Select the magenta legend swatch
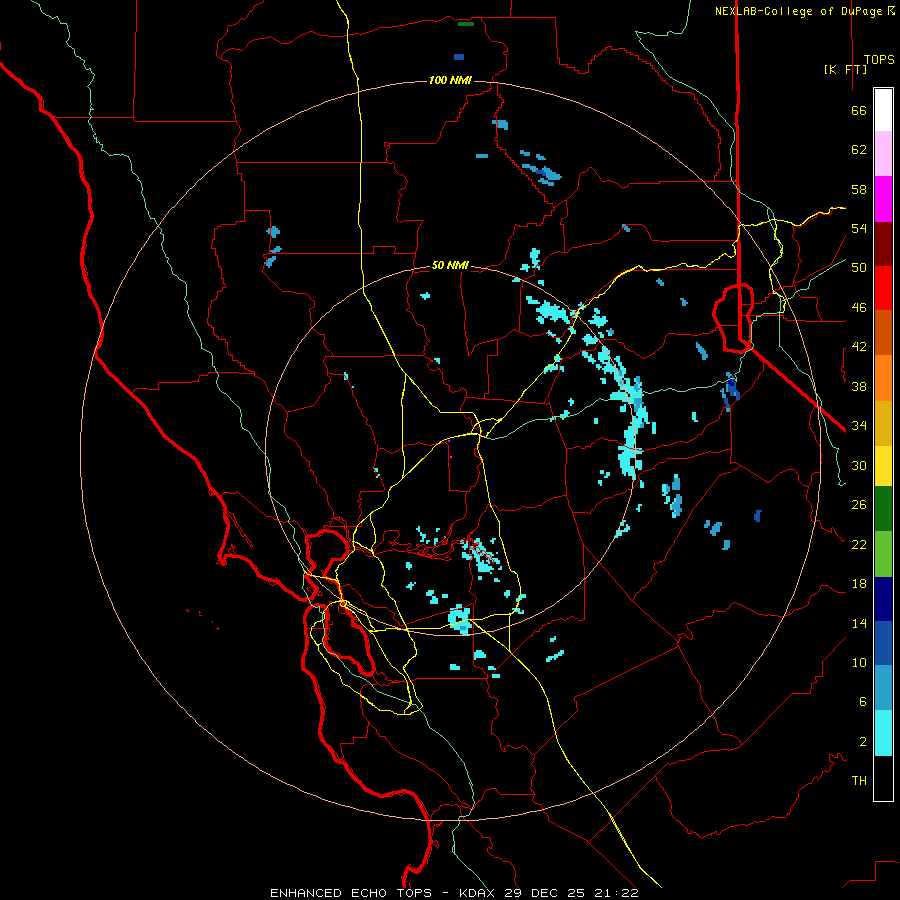This screenshot has height=900, width=900. pyautogui.click(x=883, y=199)
